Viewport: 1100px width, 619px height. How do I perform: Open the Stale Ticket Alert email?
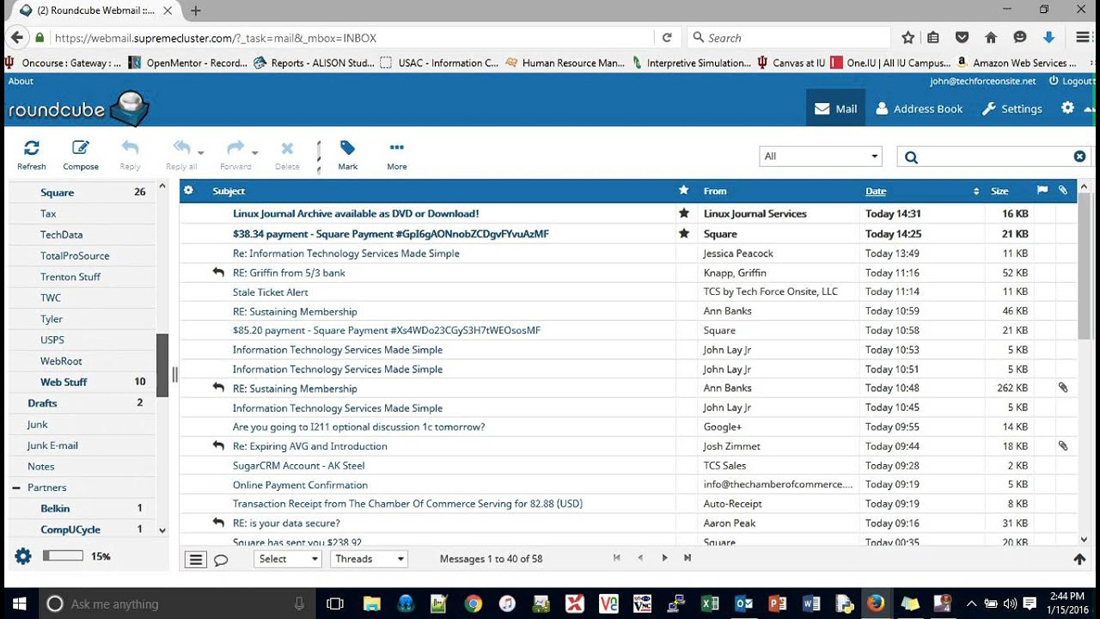point(270,292)
